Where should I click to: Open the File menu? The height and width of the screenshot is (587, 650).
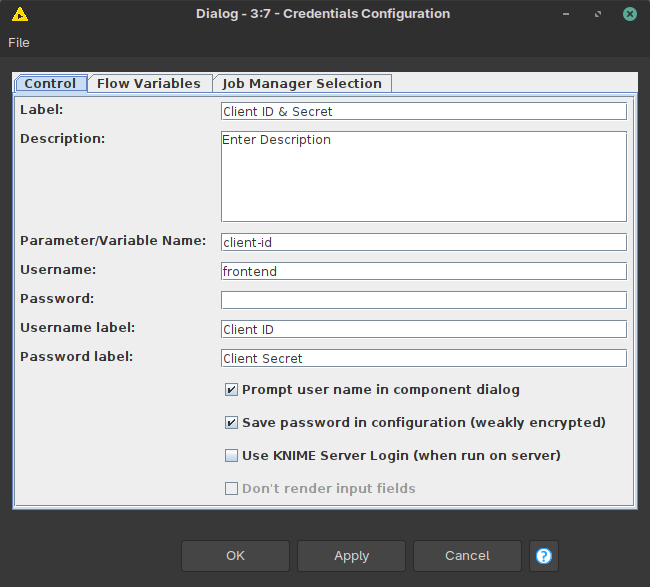19,42
